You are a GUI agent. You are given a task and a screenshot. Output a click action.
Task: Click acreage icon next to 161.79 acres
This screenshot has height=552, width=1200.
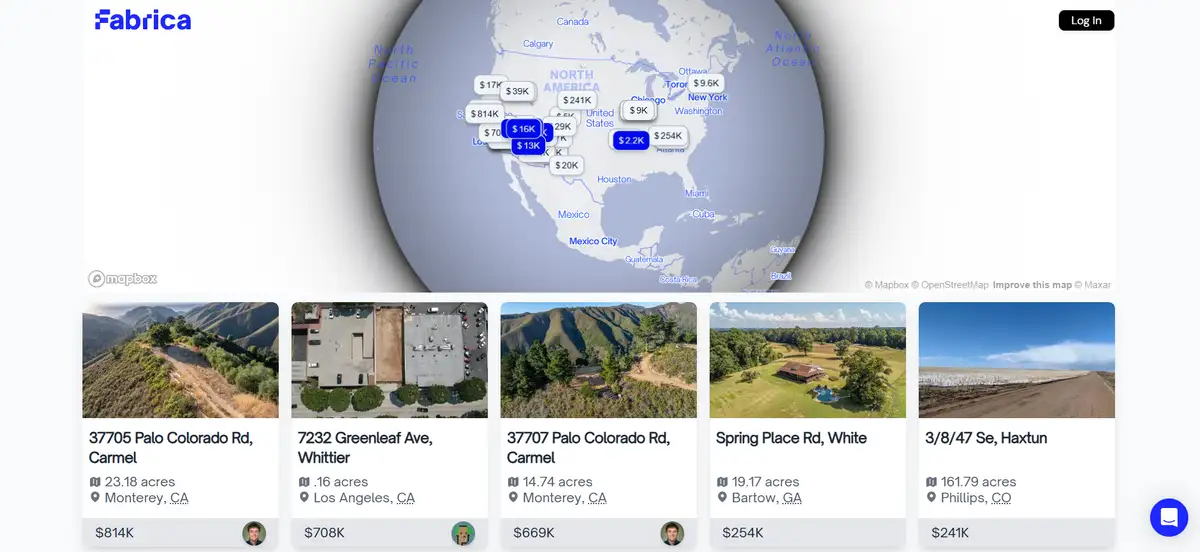[x=931, y=482]
